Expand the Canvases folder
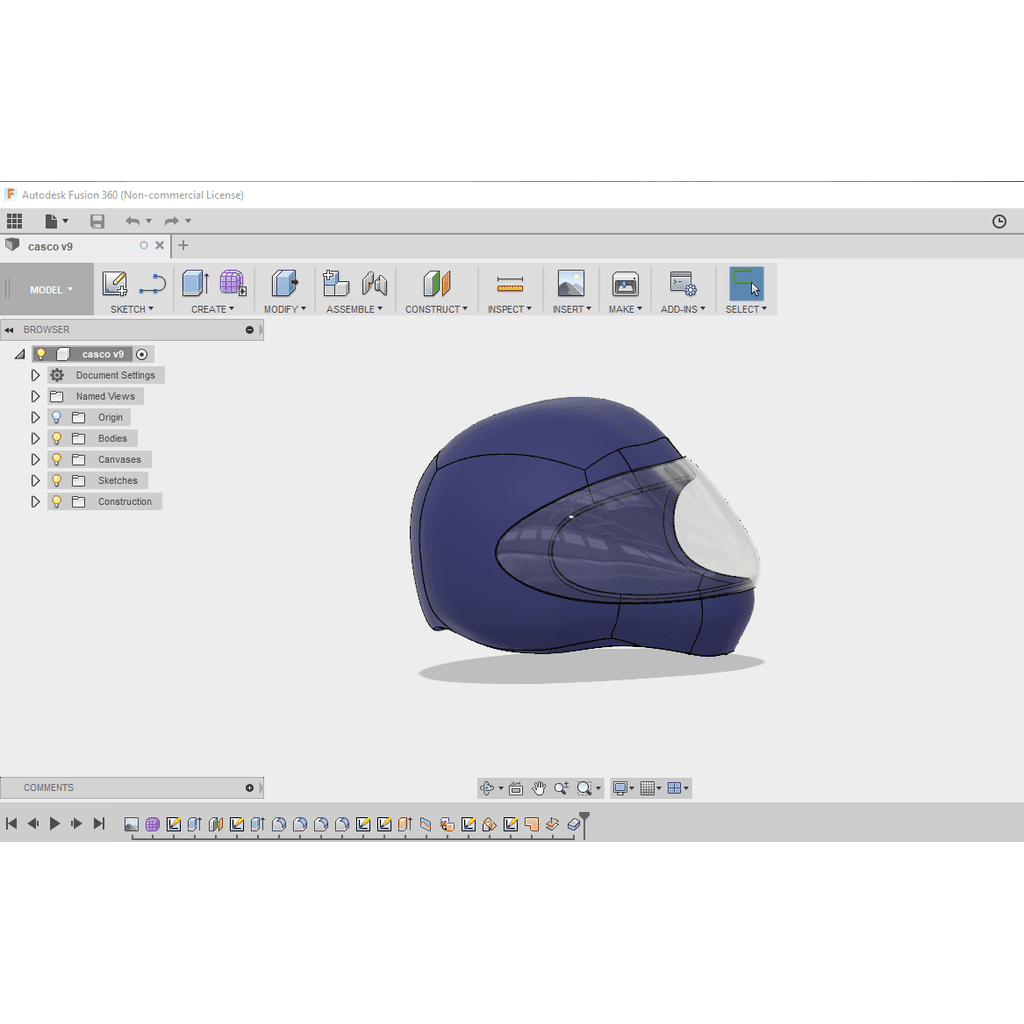The height and width of the screenshot is (1024, 1024). pyautogui.click(x=35, y=460)
